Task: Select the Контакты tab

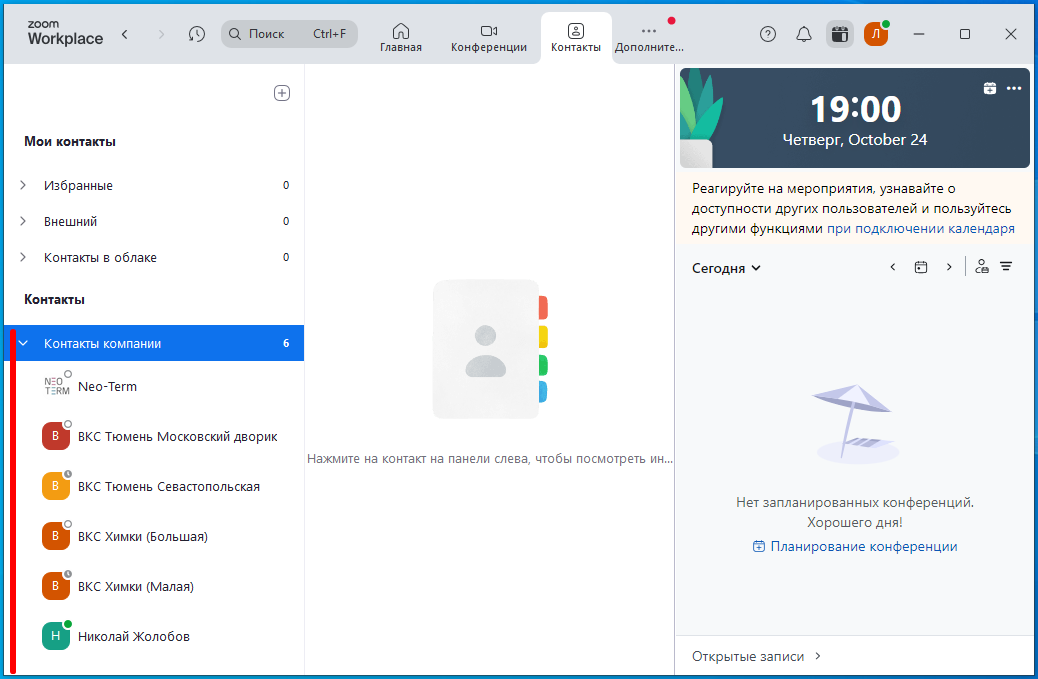Action: (x=576, y=38)
